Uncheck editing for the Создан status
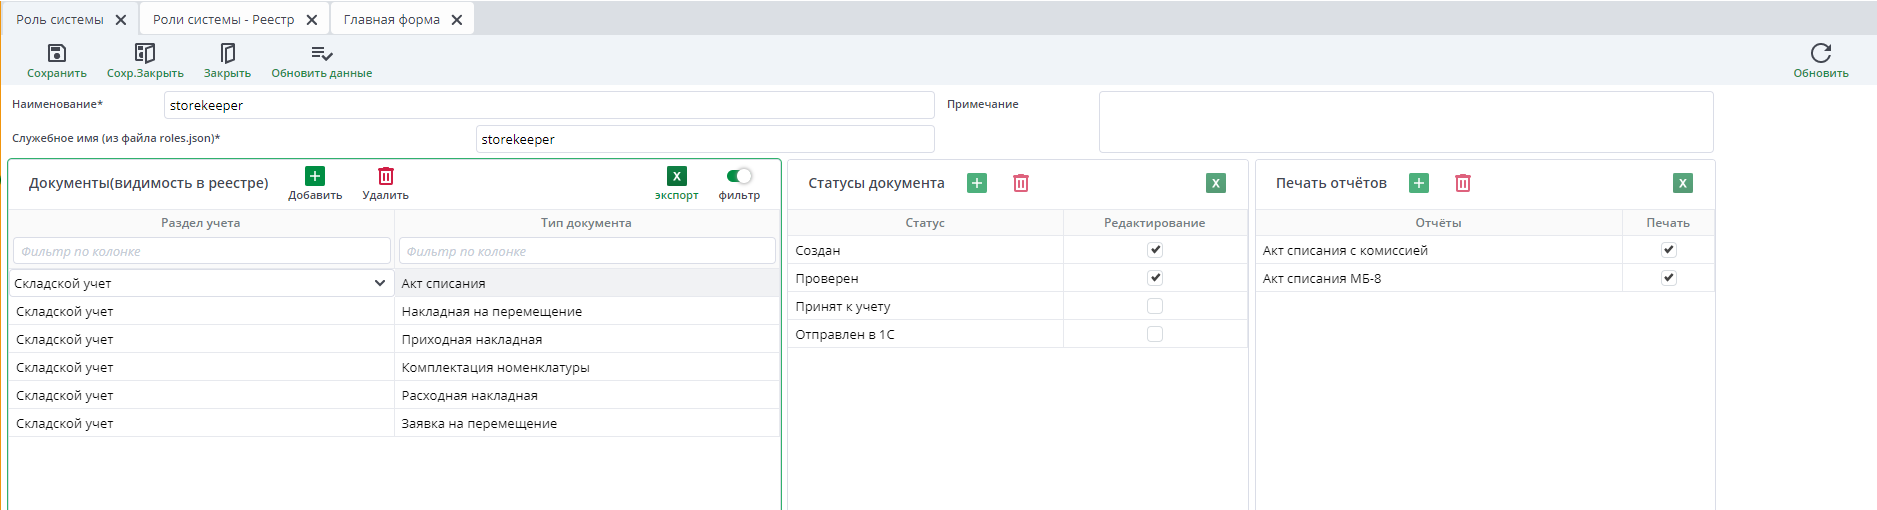The image size is (1877, 510). [x=1155, y=250]
